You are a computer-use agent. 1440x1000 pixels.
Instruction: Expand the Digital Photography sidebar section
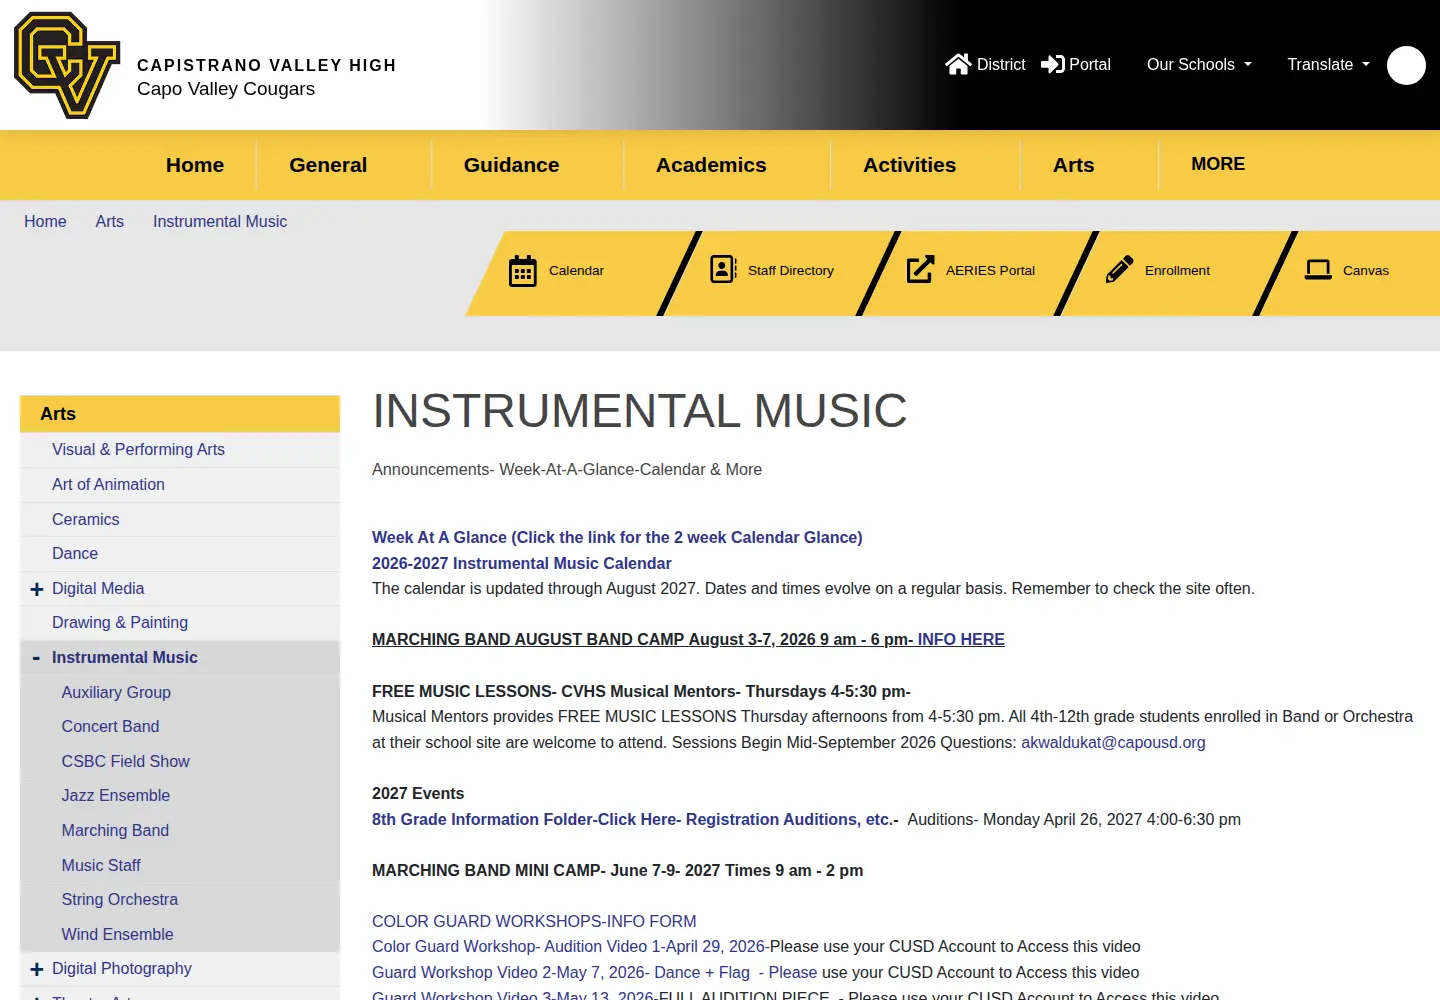click(37, 969)
